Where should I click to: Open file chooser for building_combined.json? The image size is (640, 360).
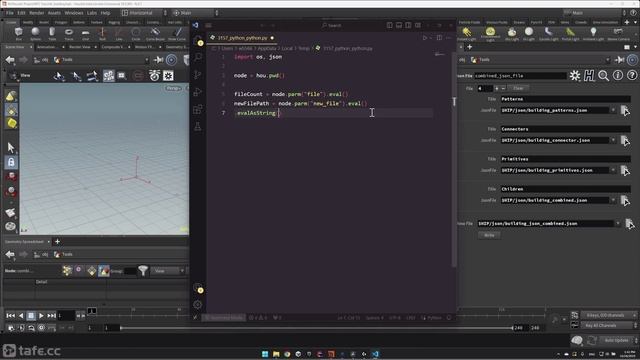625,200
